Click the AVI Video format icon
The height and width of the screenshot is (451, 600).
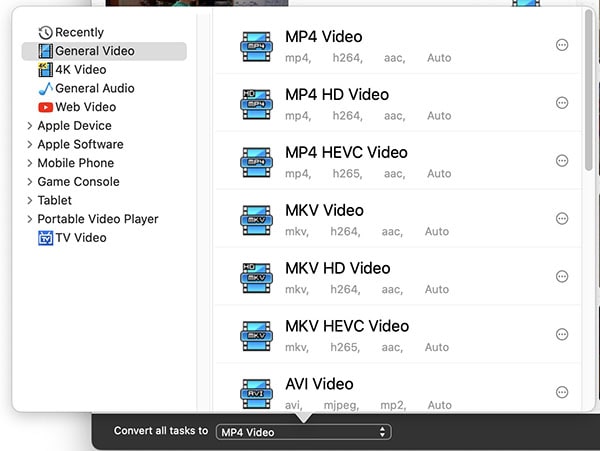(256, 394)
